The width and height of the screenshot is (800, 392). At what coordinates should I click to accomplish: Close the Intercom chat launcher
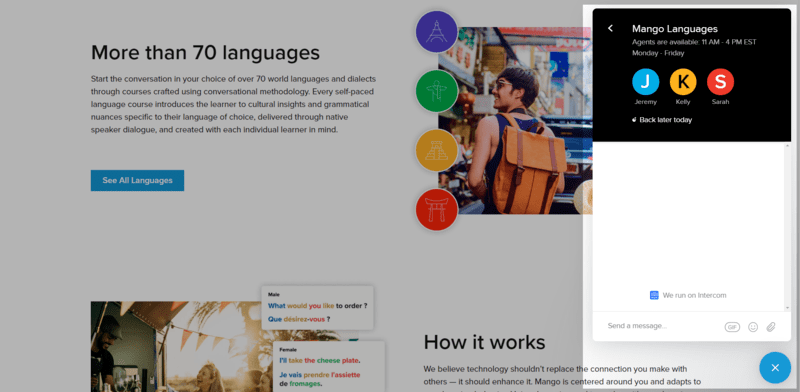775,368
